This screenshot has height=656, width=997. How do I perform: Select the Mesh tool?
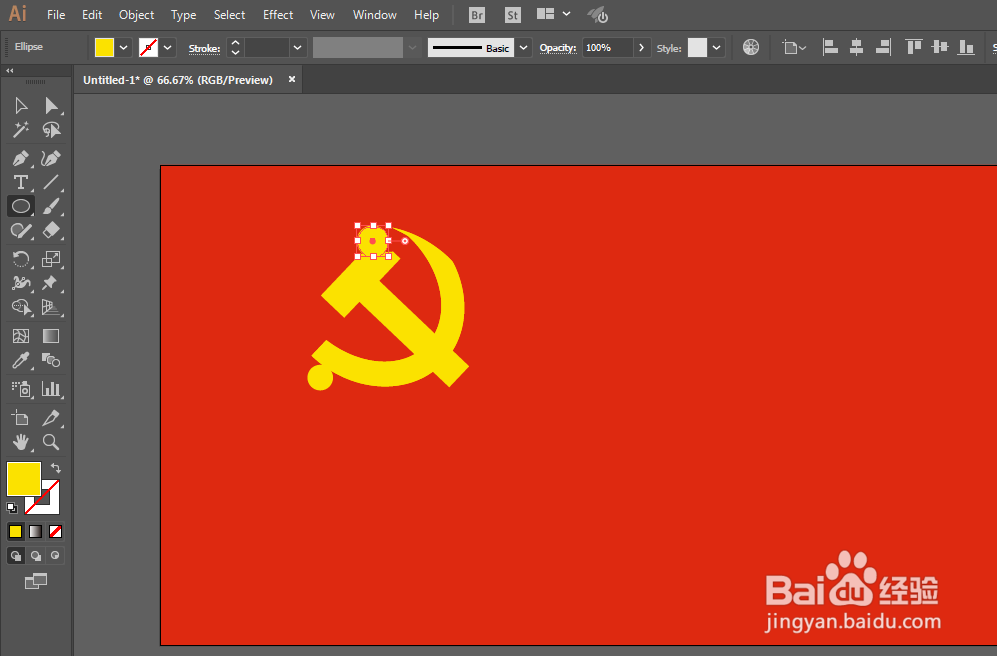pyautogui.click(x=20, y=336)
